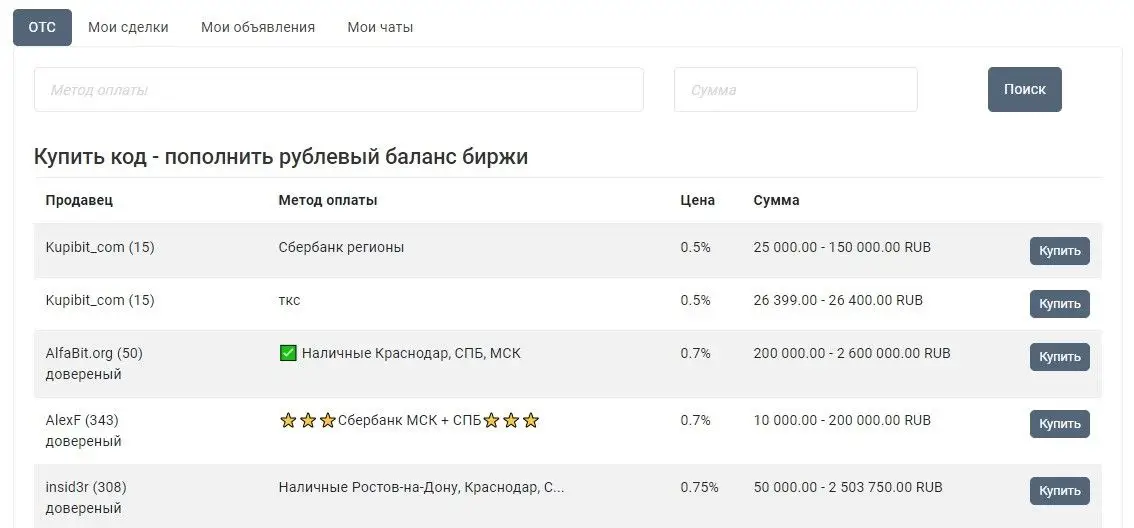Click Купить for the ткс offer
The width and height of the screenshot is (1134, 528).
[1059, 304]
